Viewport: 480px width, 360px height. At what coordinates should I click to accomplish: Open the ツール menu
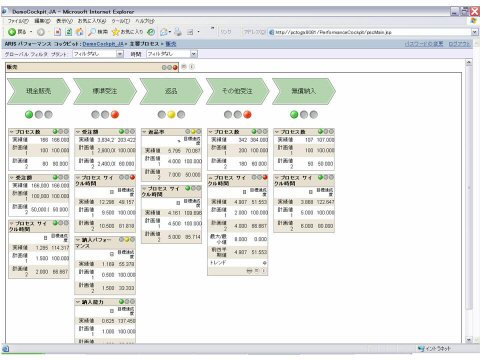click(120, 21)
